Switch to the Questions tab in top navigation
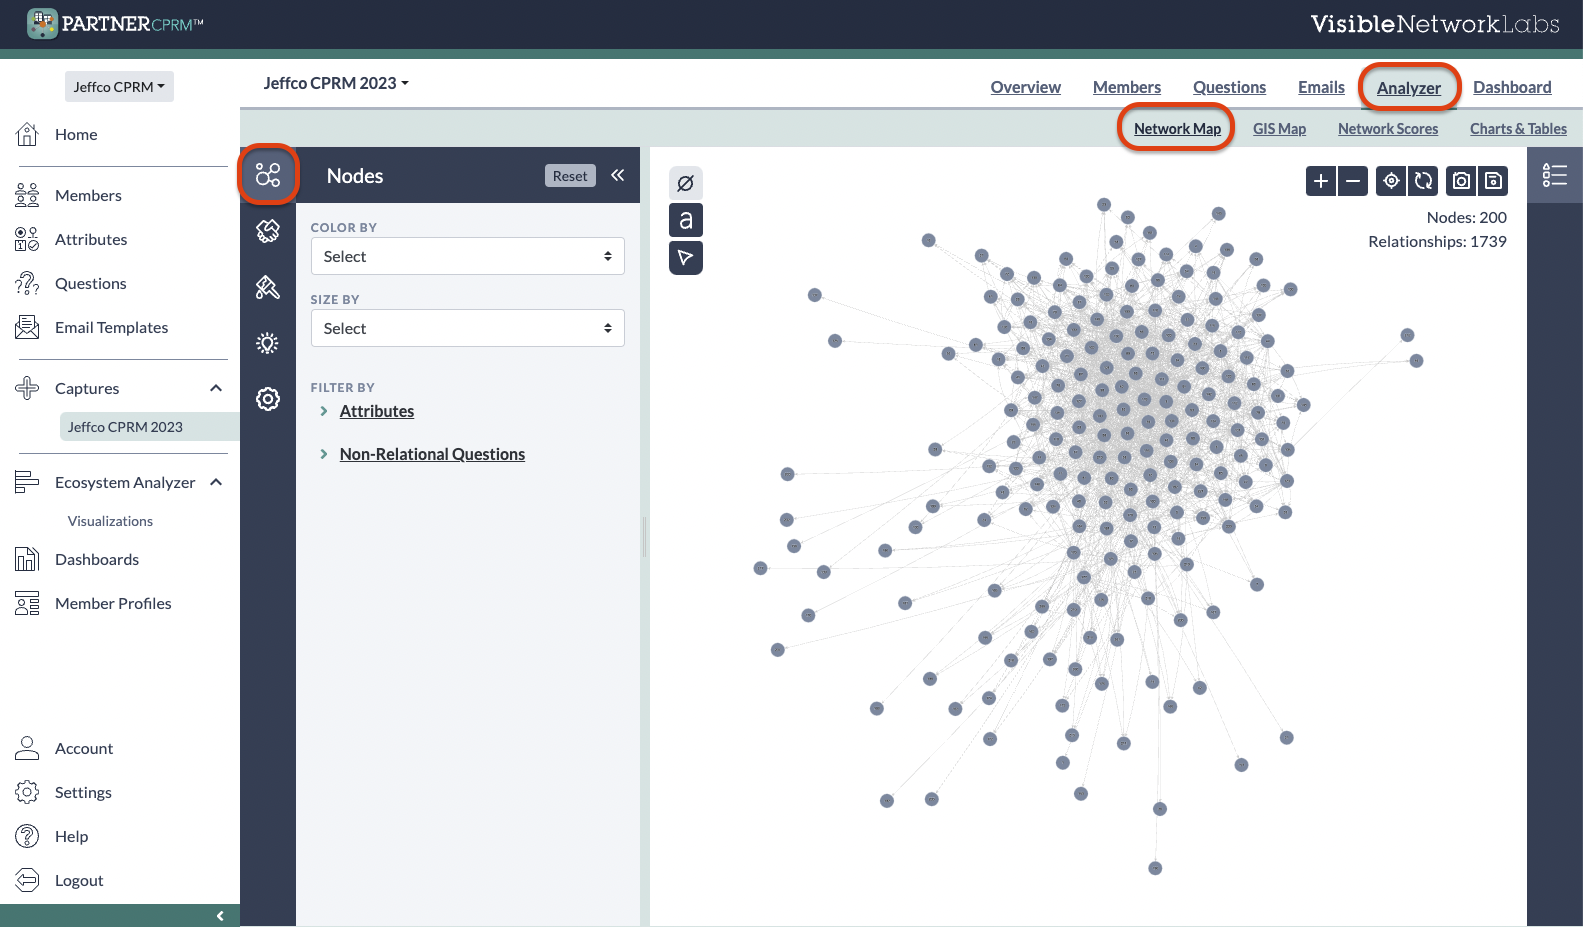Screen dimensions: 1583x927 pyautogui.click(x=1229, y=87)
